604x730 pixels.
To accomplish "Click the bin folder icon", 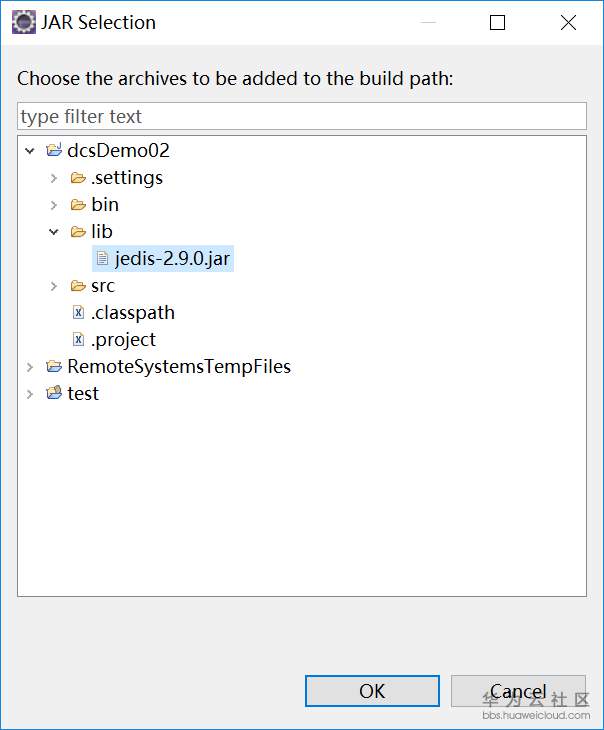I will click(78, 205).
